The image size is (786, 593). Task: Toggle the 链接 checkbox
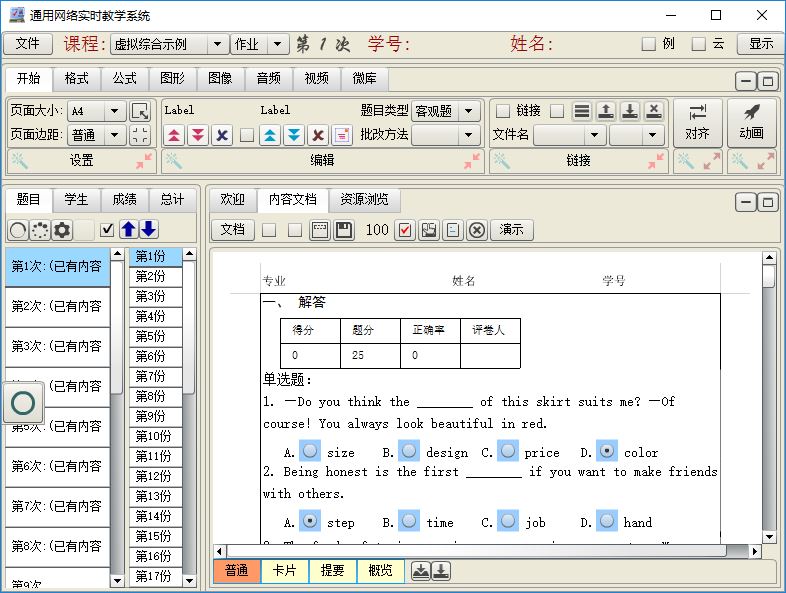(502, 111)
